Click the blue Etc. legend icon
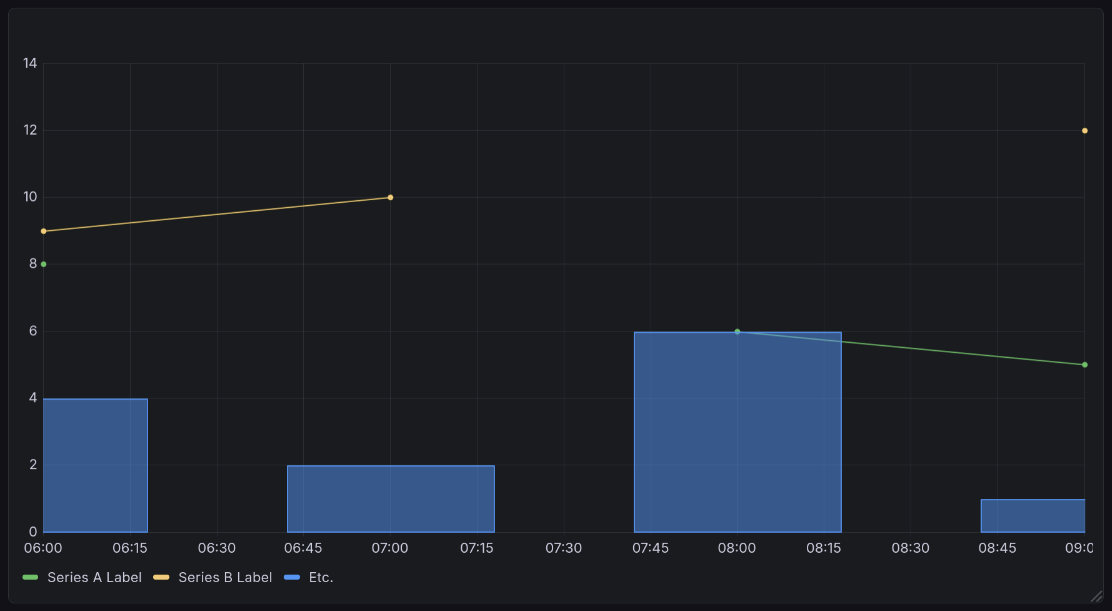The height and width of the screenshot is (611, 1112). point(291,577)
